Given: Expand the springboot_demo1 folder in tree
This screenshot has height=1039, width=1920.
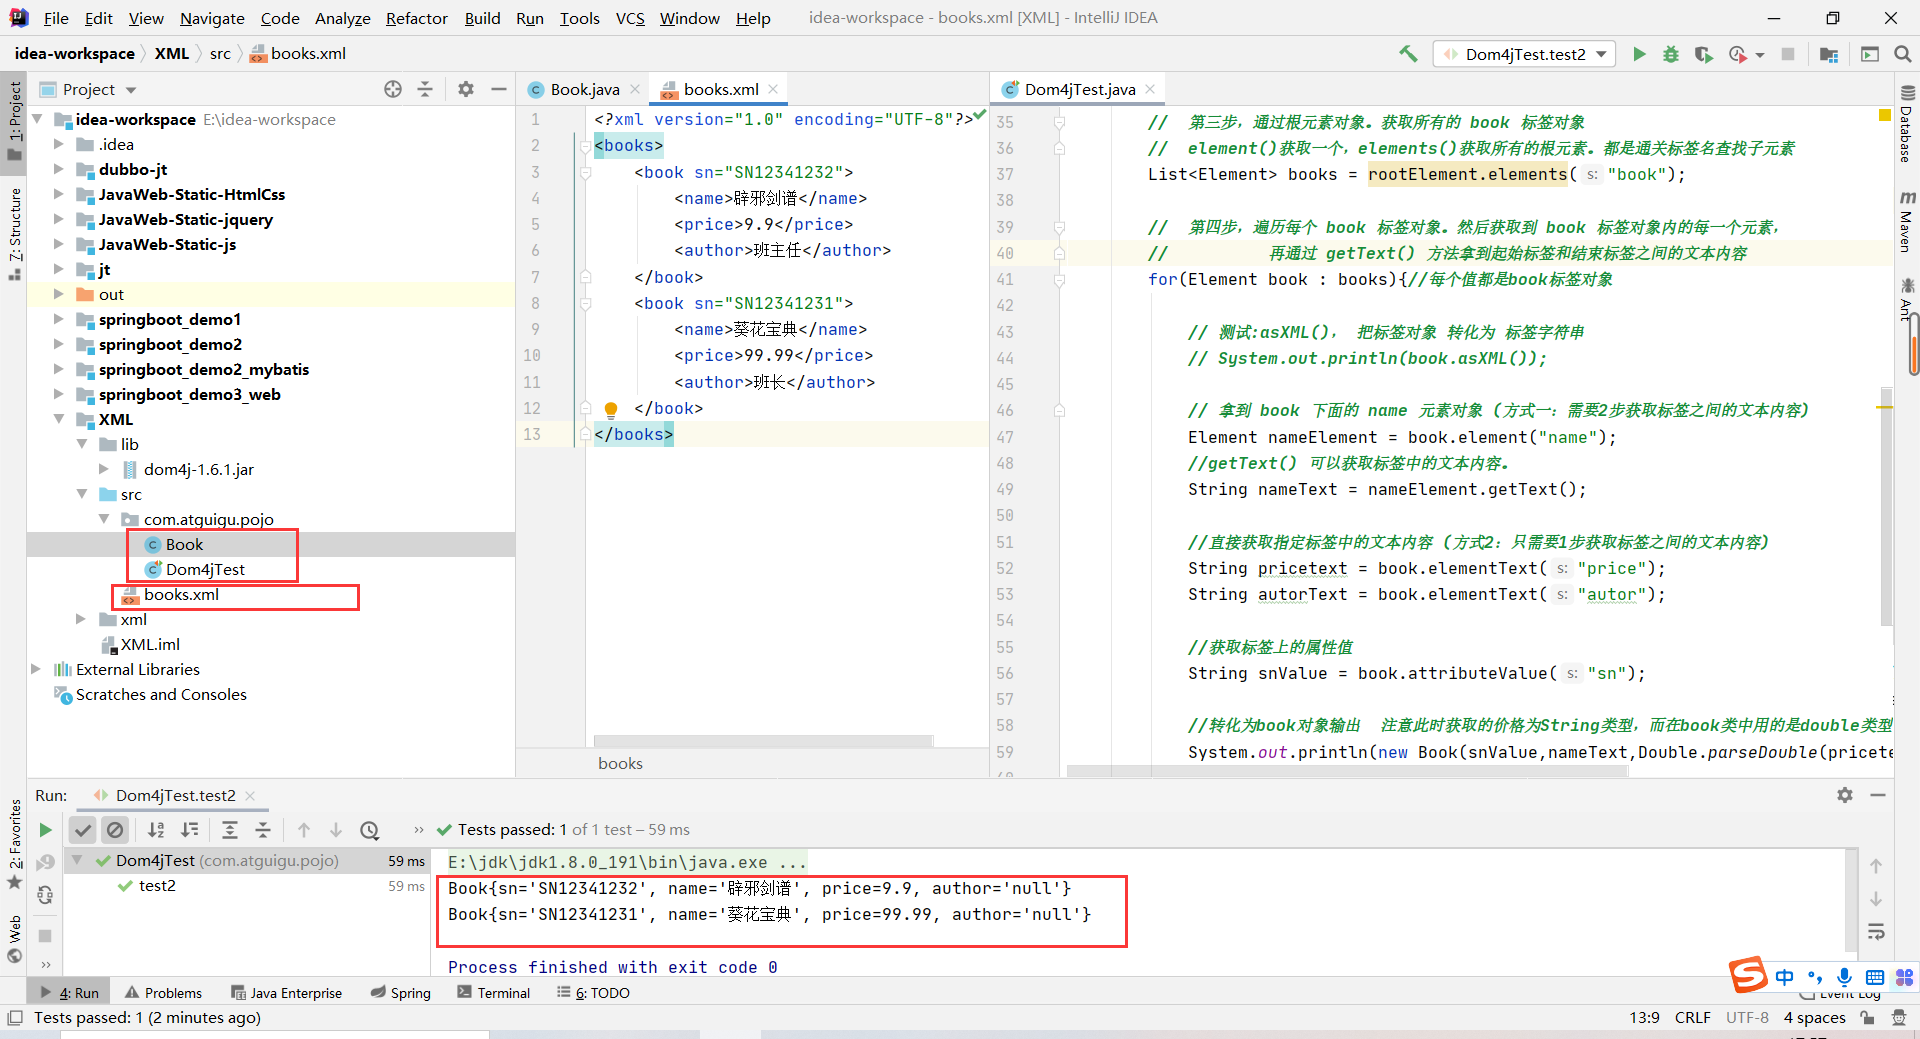Looking at the screenshot, I should (58, 319).
